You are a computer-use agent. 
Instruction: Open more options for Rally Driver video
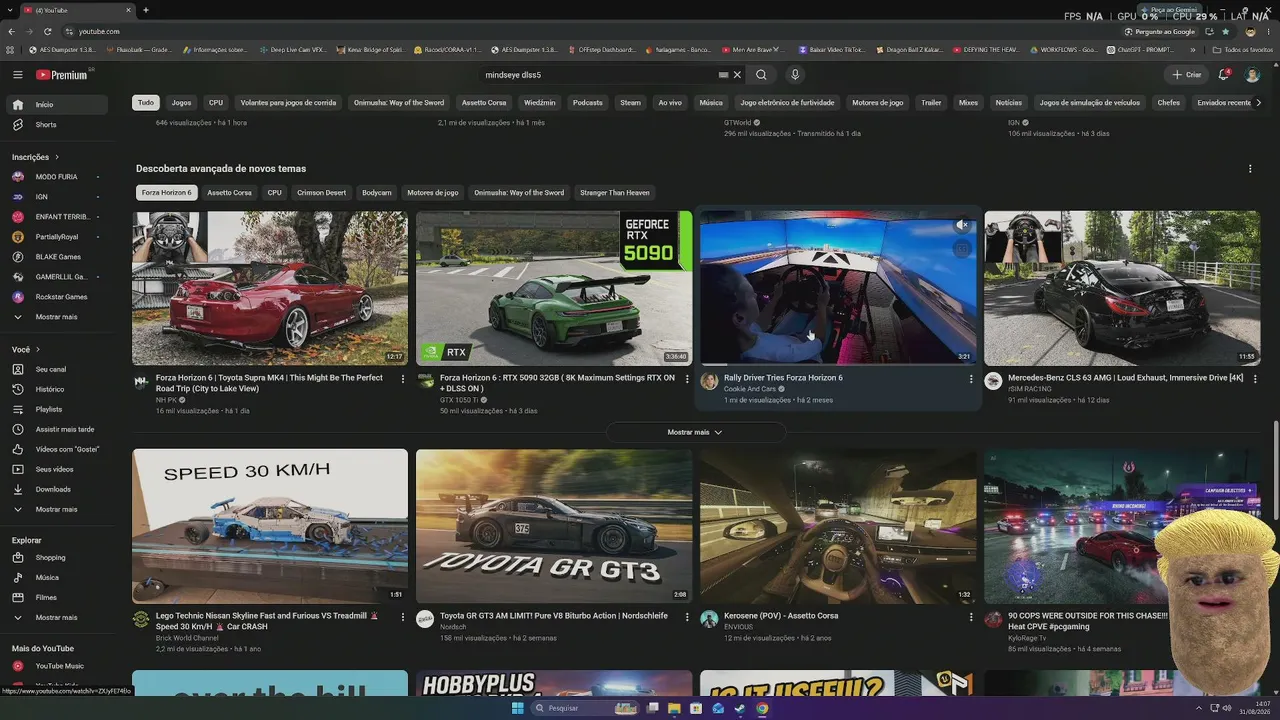click(971, 379)
